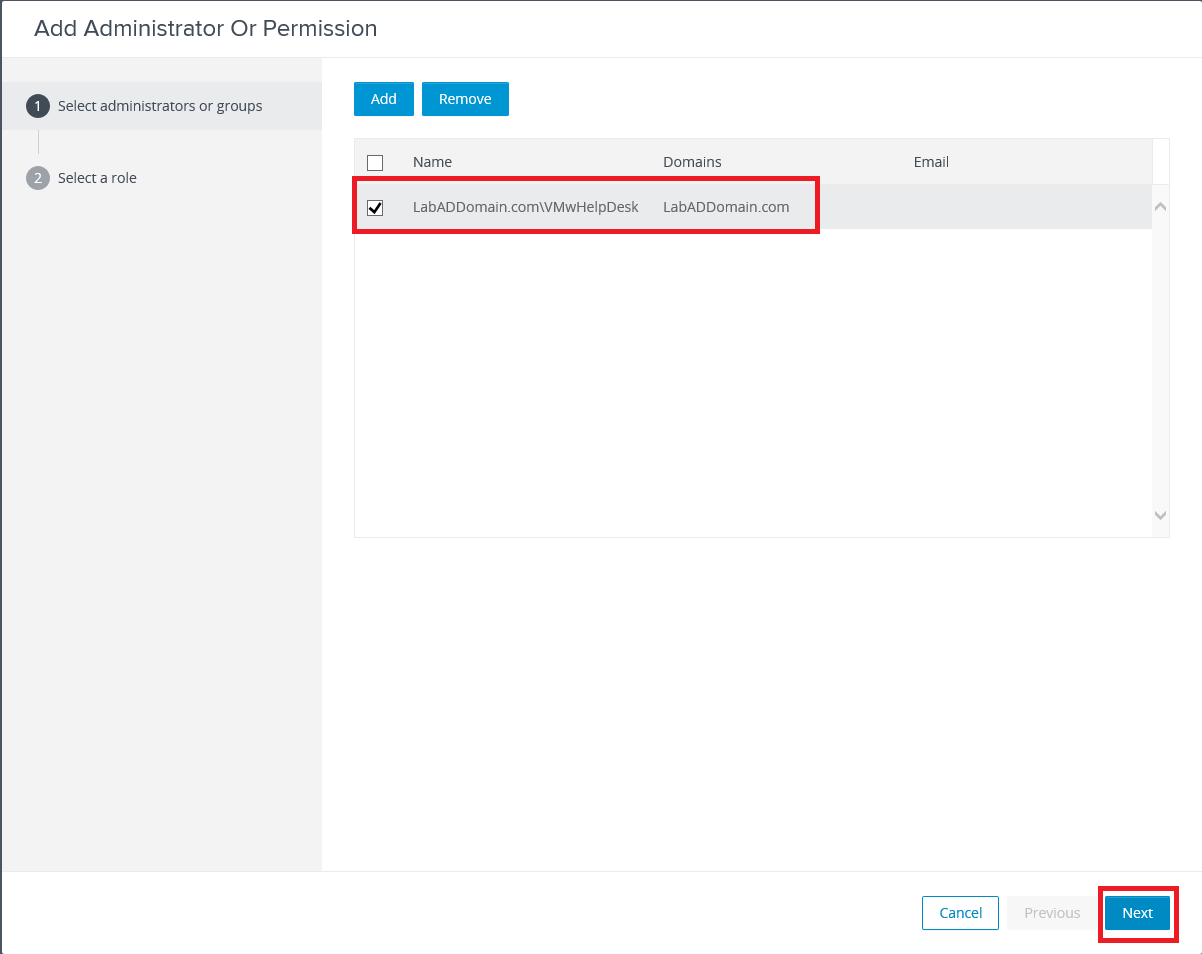Click the step 2 number circle

coord(38,178)
